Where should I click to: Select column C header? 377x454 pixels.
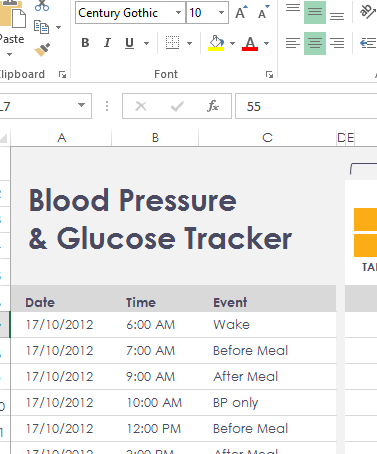pyautogui.click(x=267, y=138)
